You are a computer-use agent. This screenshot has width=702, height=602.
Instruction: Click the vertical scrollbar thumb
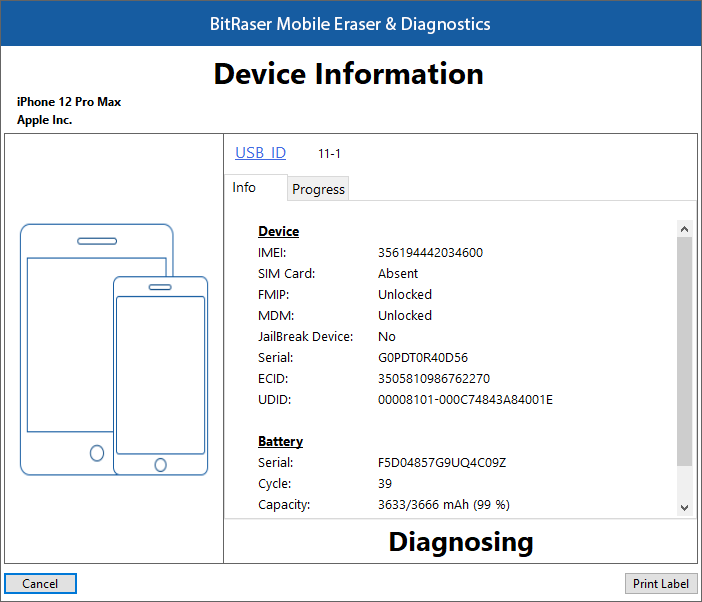point(684,351)
